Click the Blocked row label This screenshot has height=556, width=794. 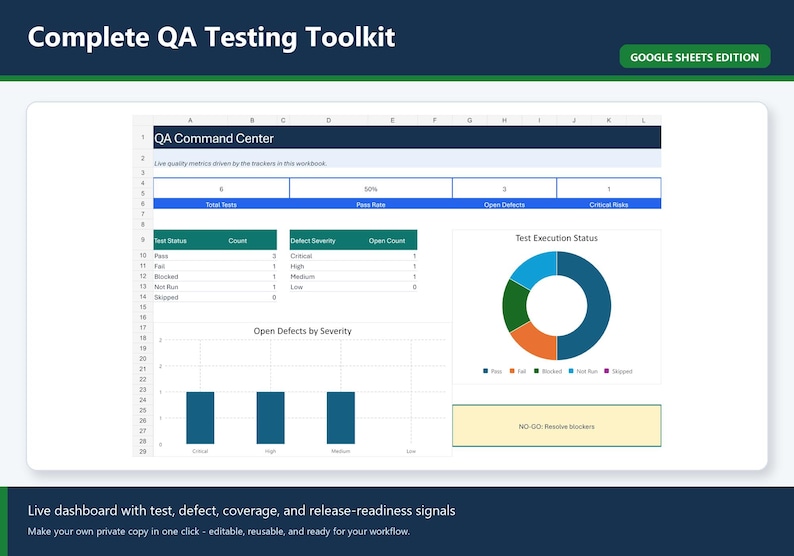point(166,276)
